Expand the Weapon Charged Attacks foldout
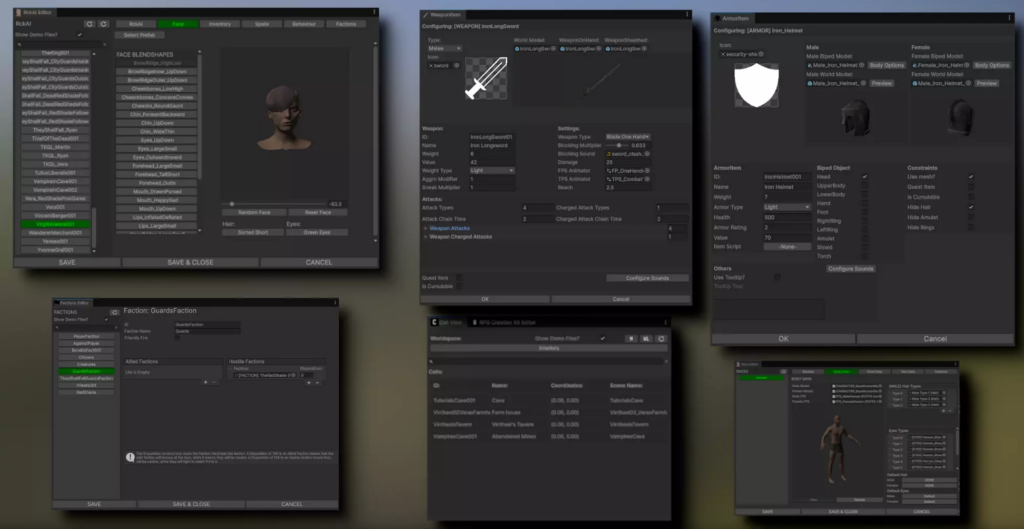This screenshot has width=1024, height=529. [x=425, y=236]
